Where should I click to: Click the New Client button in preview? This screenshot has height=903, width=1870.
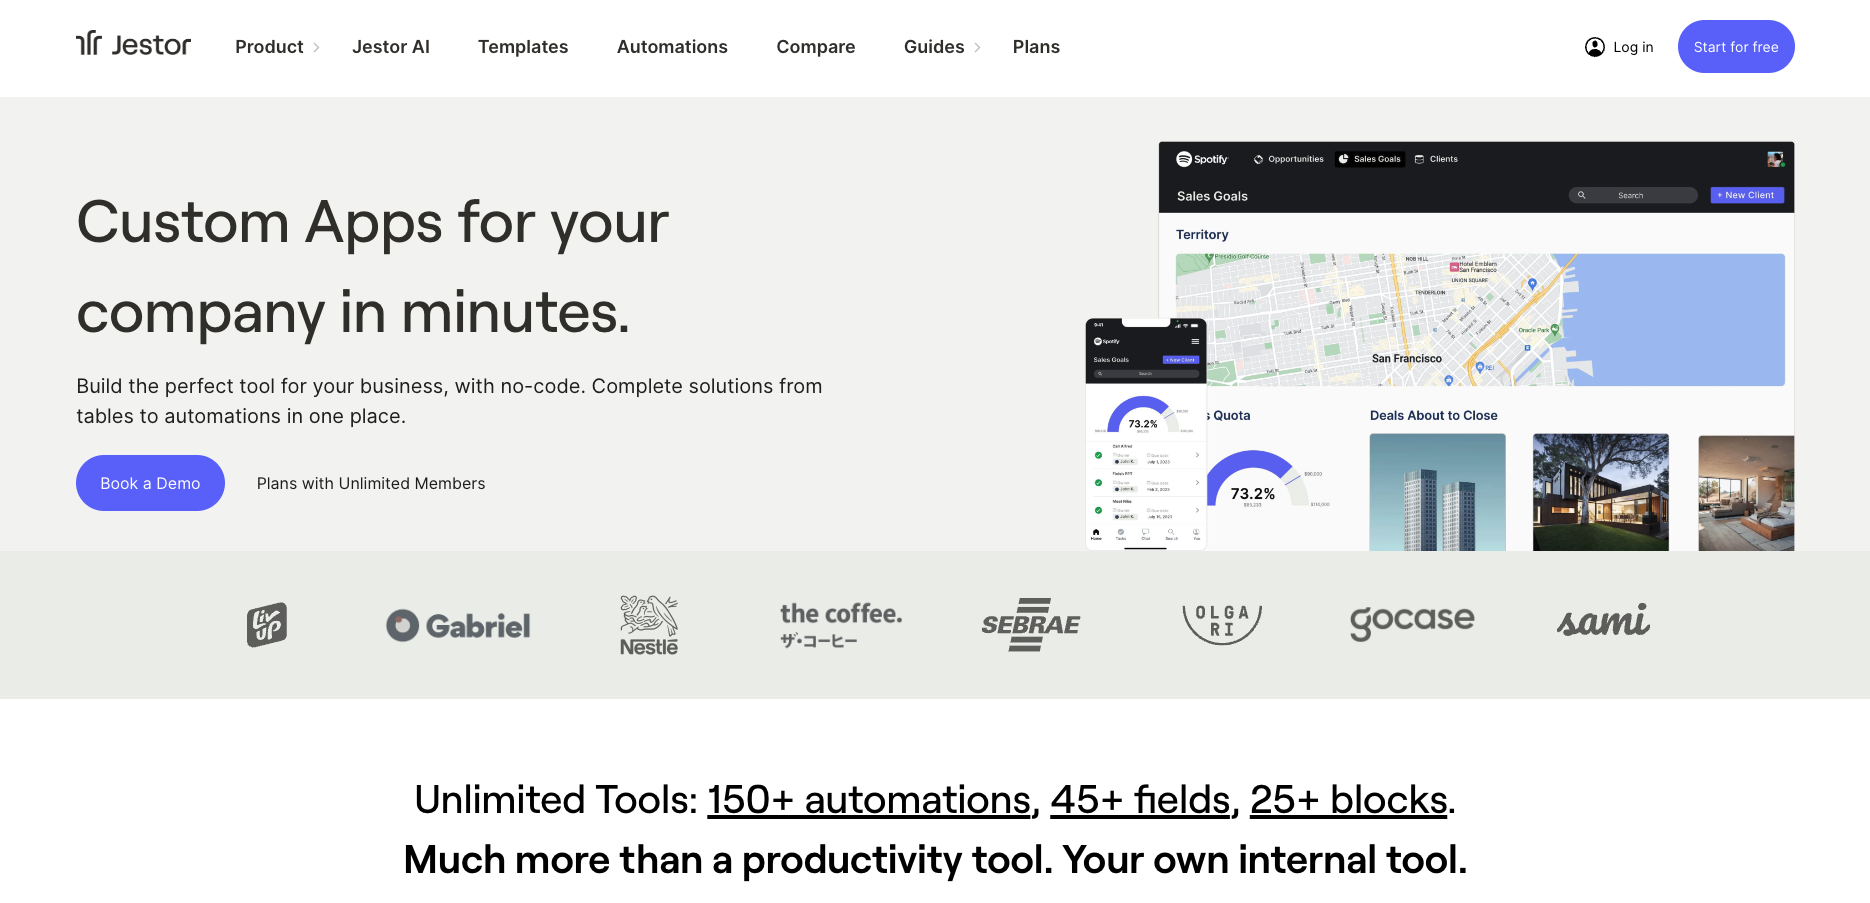click(x=1747, y=195)
